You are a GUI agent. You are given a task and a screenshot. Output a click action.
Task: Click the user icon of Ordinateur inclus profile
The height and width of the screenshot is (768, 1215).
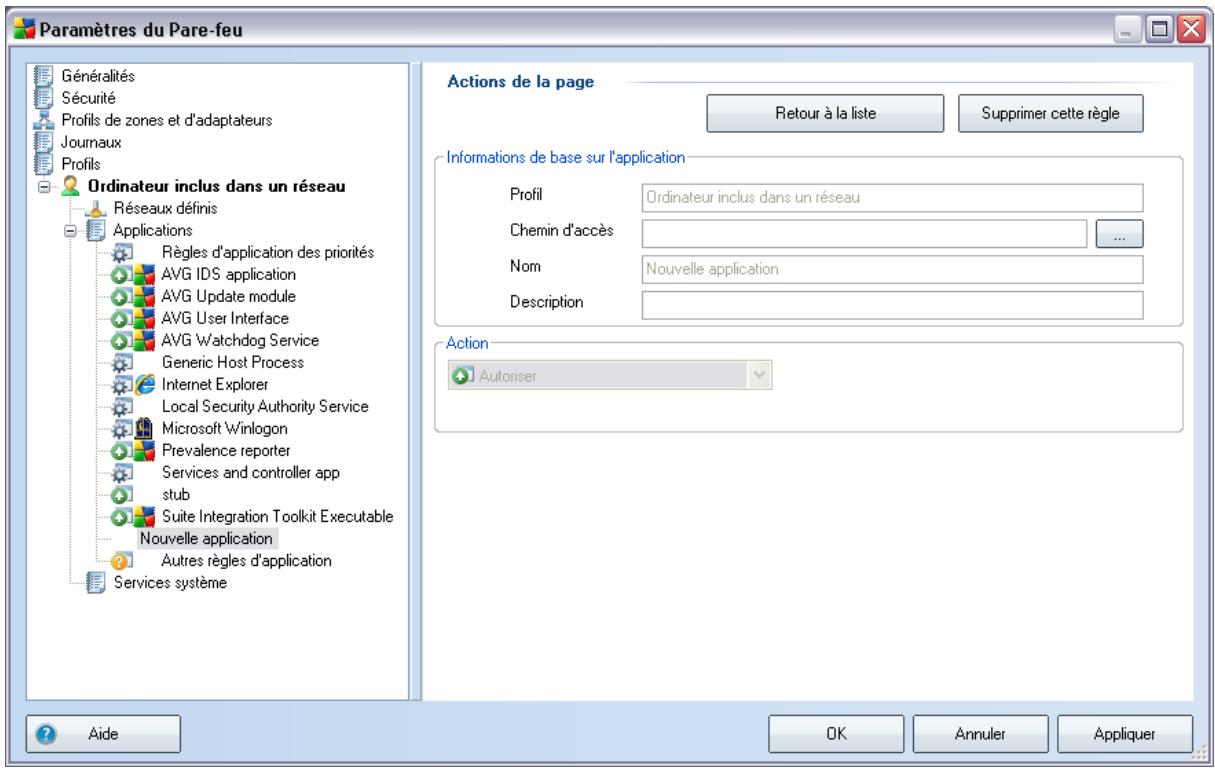click(70, 186)
